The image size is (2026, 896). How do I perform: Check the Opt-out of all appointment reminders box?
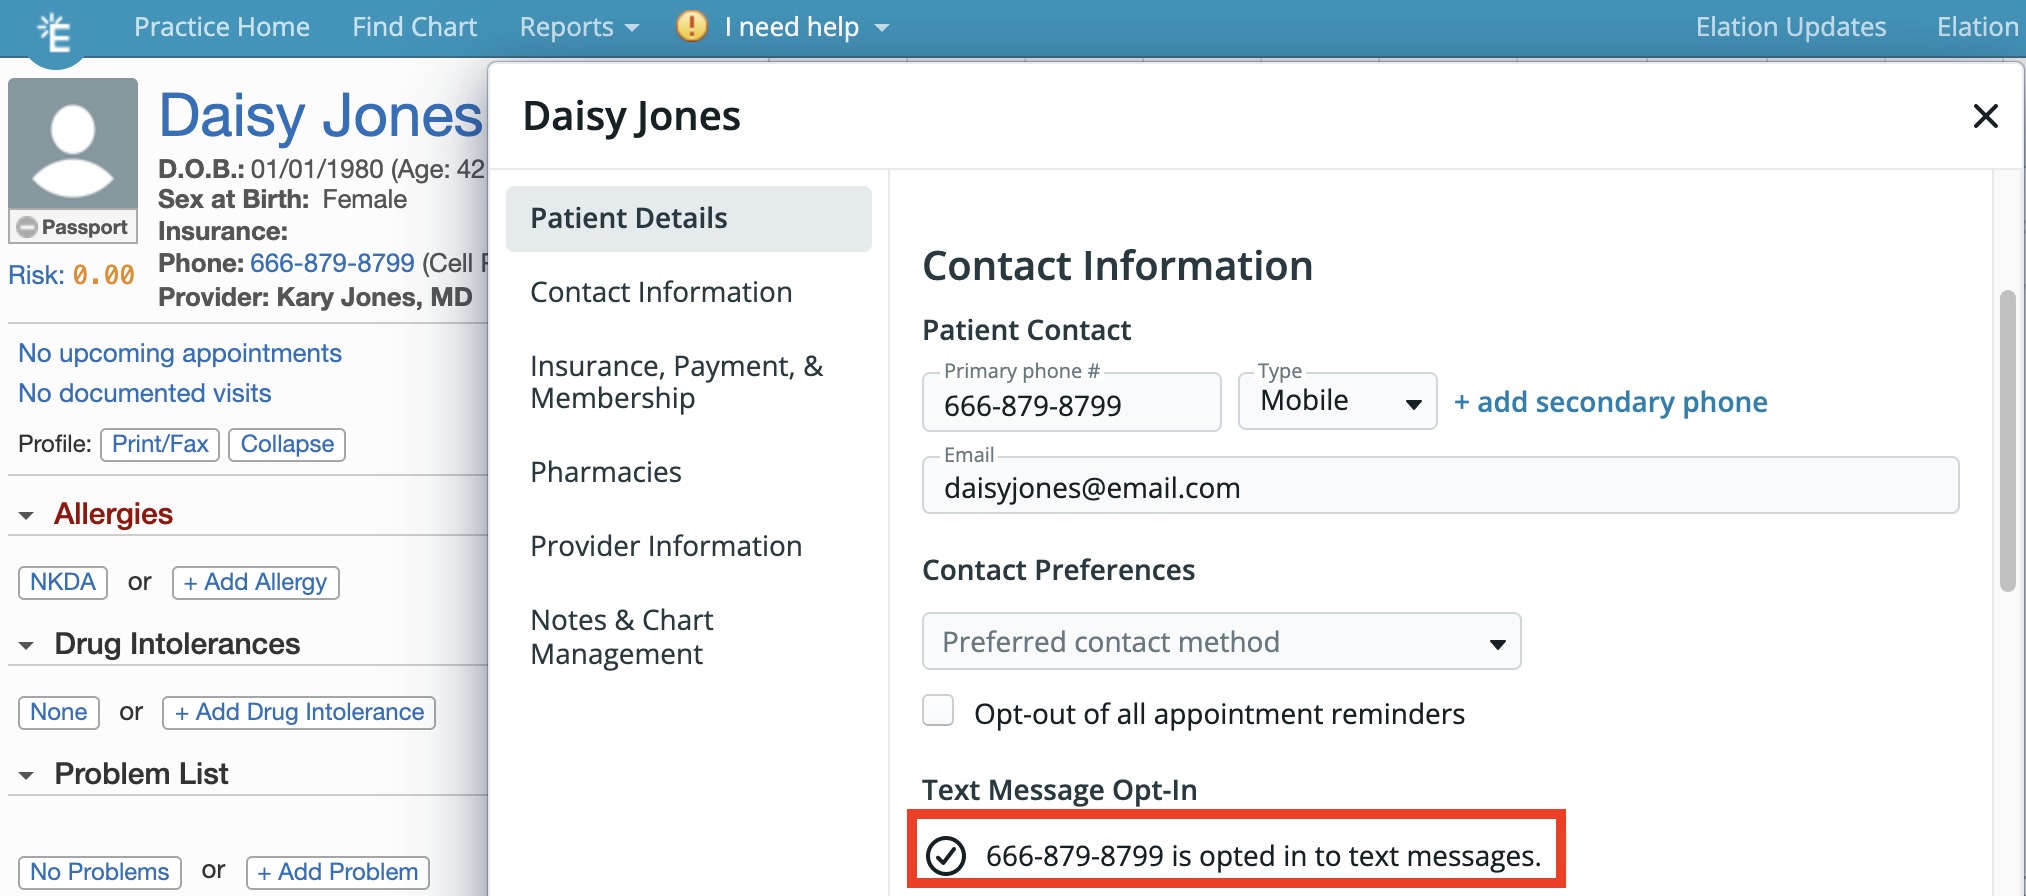pyautogui.click(x=938, y=710)
